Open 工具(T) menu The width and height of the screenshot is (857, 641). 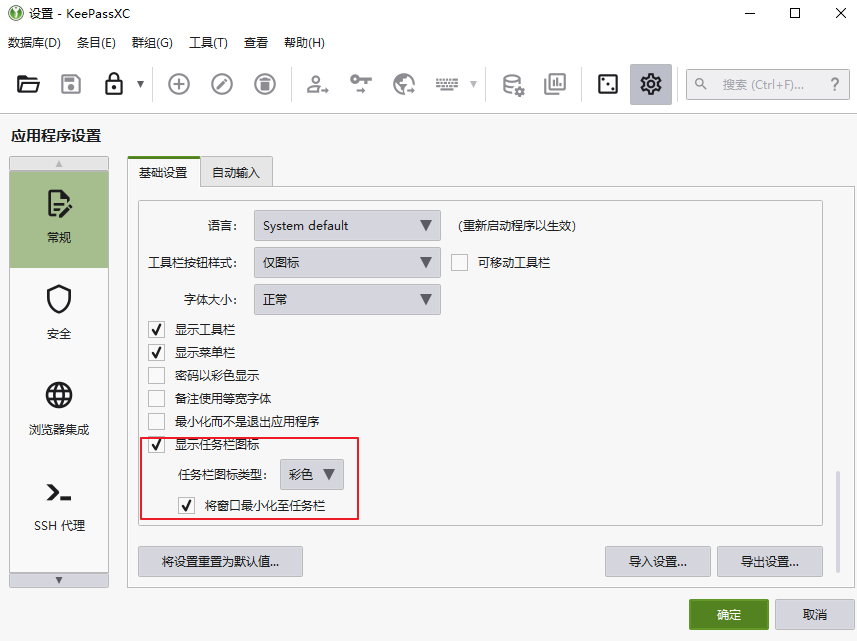208,43
